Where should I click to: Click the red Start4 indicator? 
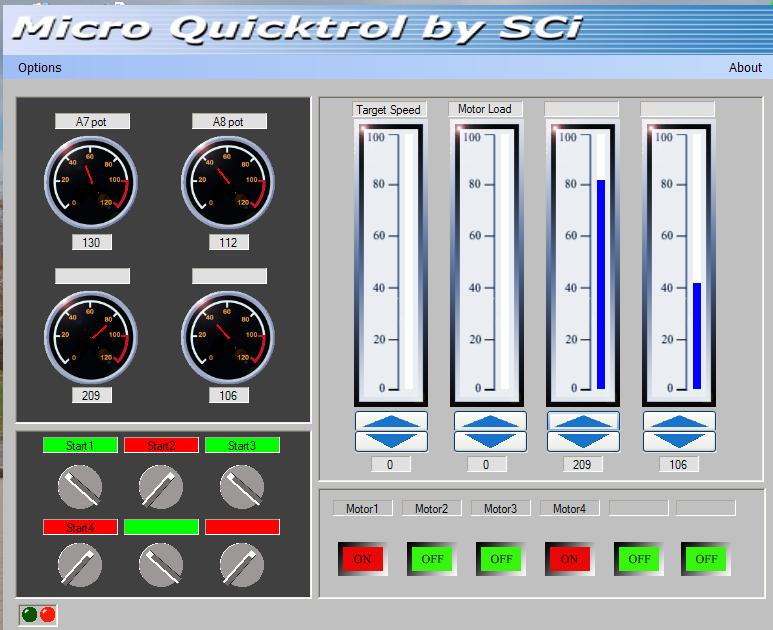[x=80, y=527]
